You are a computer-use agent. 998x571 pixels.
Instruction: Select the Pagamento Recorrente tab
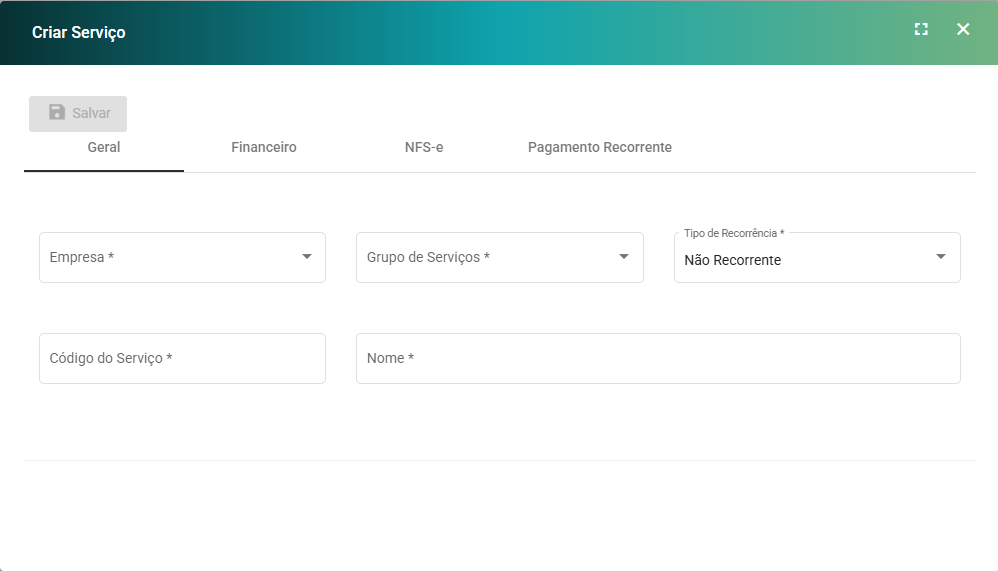tap(600, 147)
